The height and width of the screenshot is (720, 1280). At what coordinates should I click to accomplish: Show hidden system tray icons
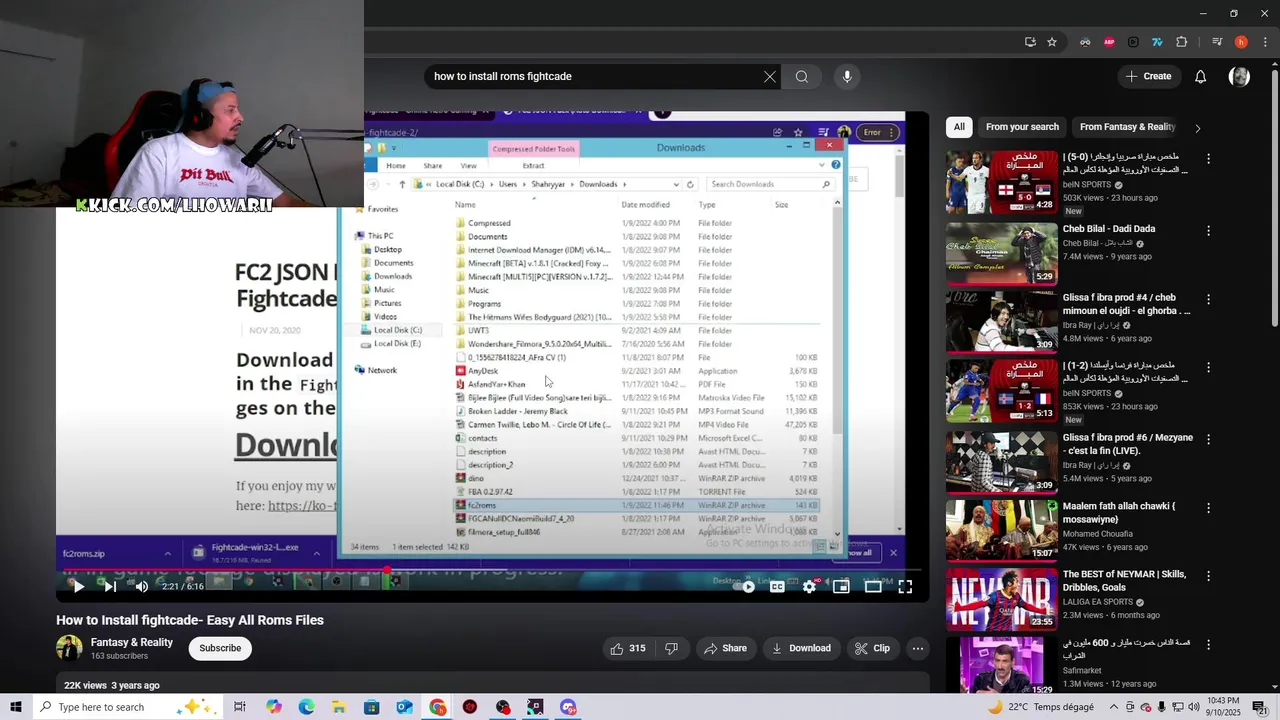click(1113, 707)
